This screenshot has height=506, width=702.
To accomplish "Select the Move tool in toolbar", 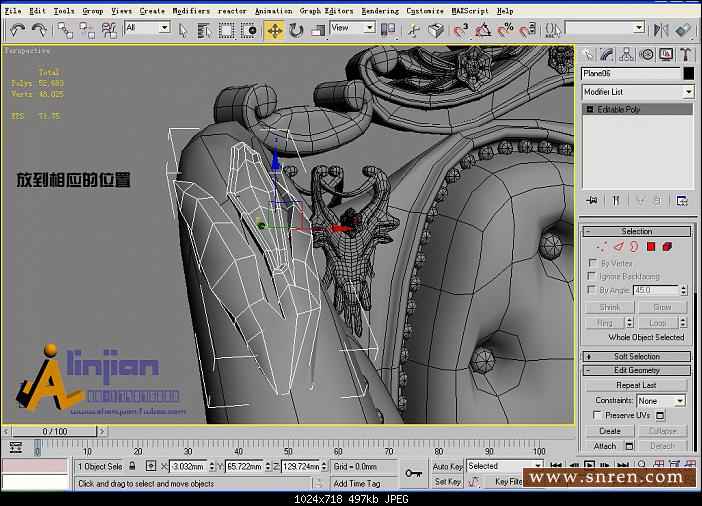I will pyautogui.click(x=274, y=31).
